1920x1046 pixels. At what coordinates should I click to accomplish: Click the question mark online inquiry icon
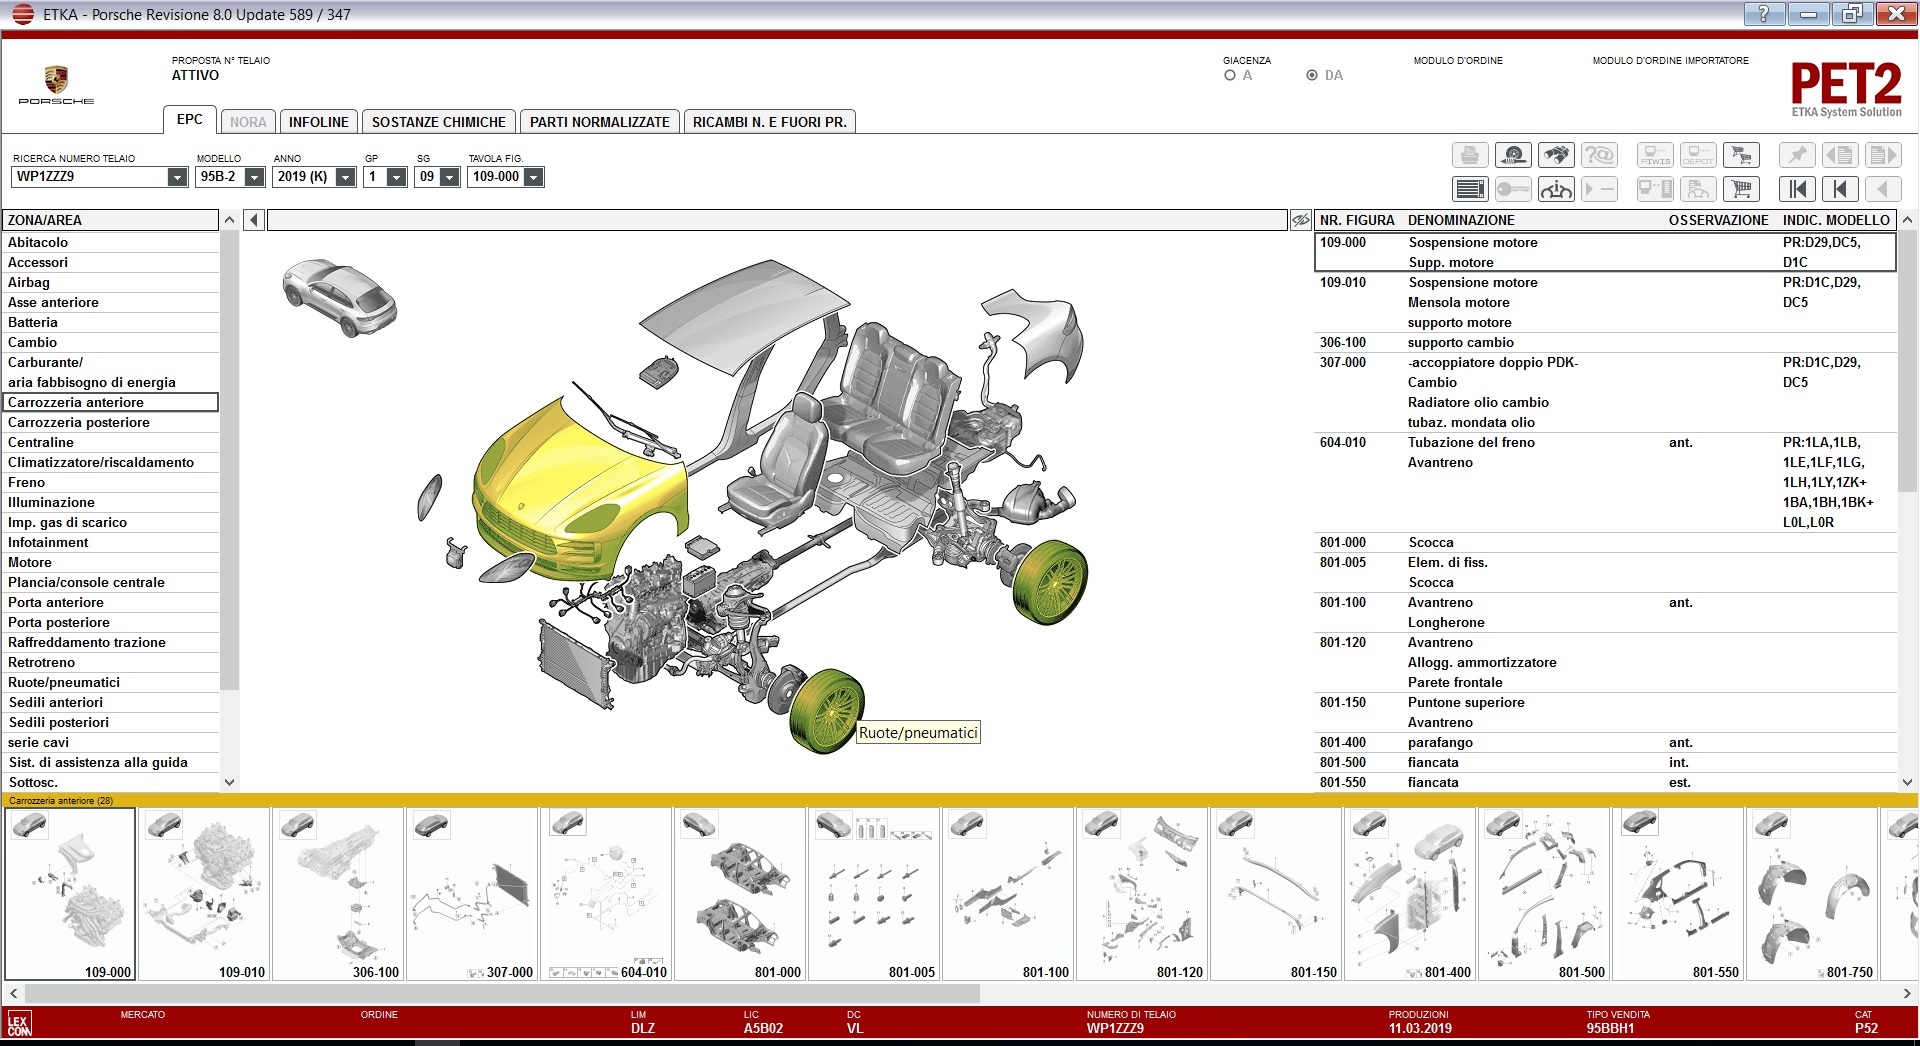coord(1599,155)
